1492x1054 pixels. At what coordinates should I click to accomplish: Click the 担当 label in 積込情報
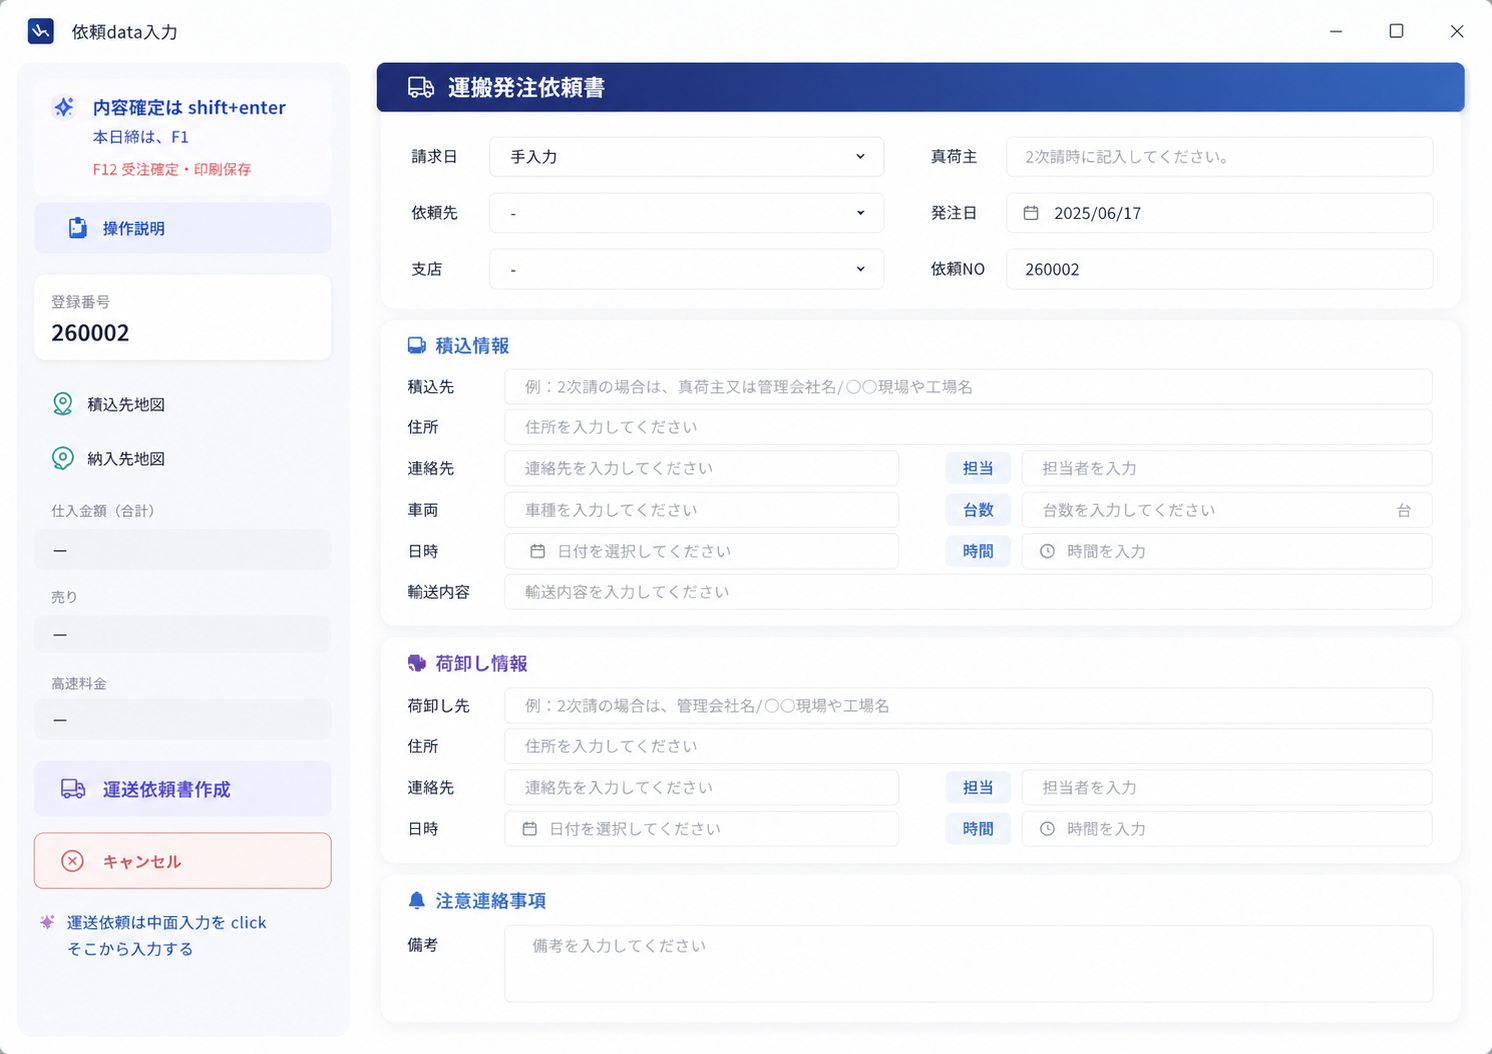(x=978, y=468)
